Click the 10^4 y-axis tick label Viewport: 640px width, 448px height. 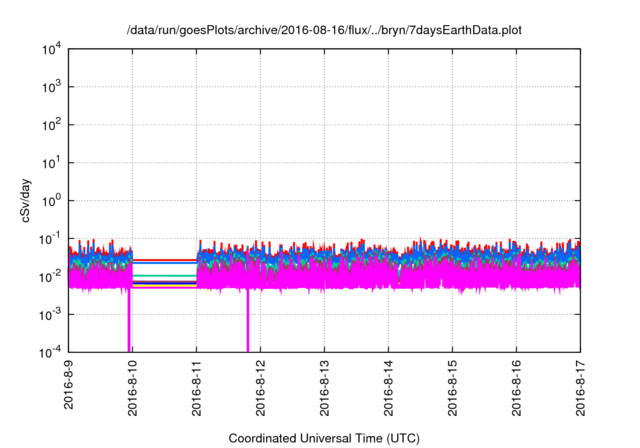51,50
